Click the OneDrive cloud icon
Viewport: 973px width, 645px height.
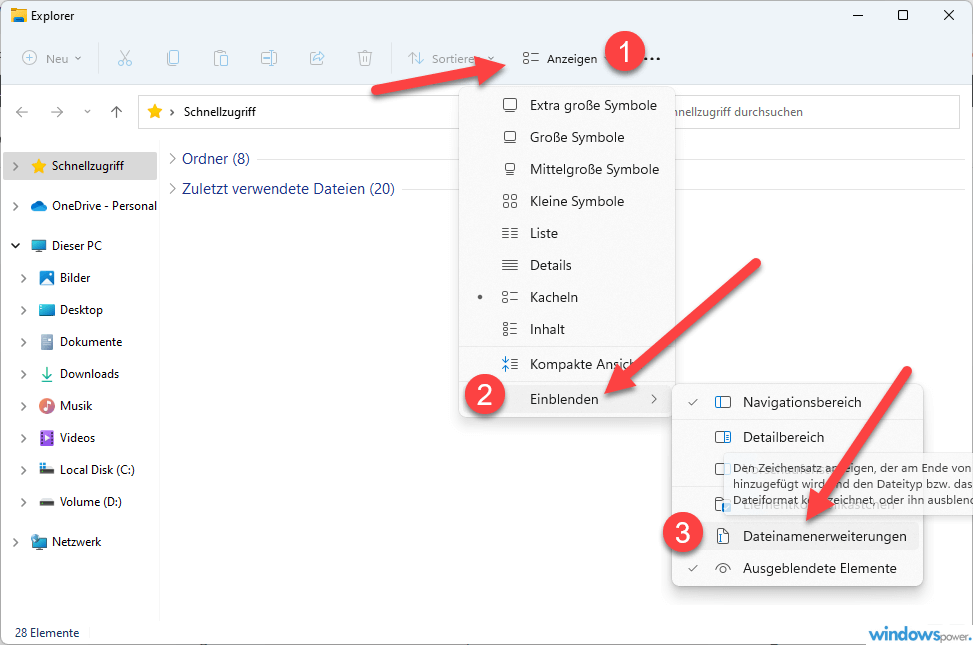tap(38, 206)
